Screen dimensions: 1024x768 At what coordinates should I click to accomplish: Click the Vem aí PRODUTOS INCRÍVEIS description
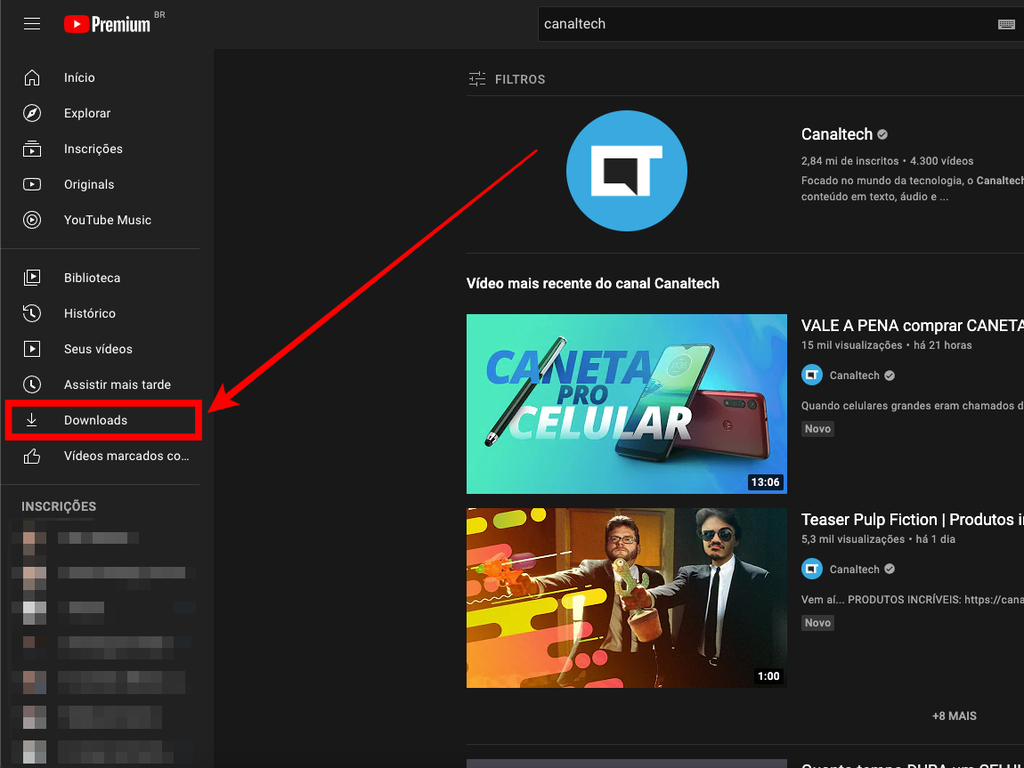pos(912,600)
